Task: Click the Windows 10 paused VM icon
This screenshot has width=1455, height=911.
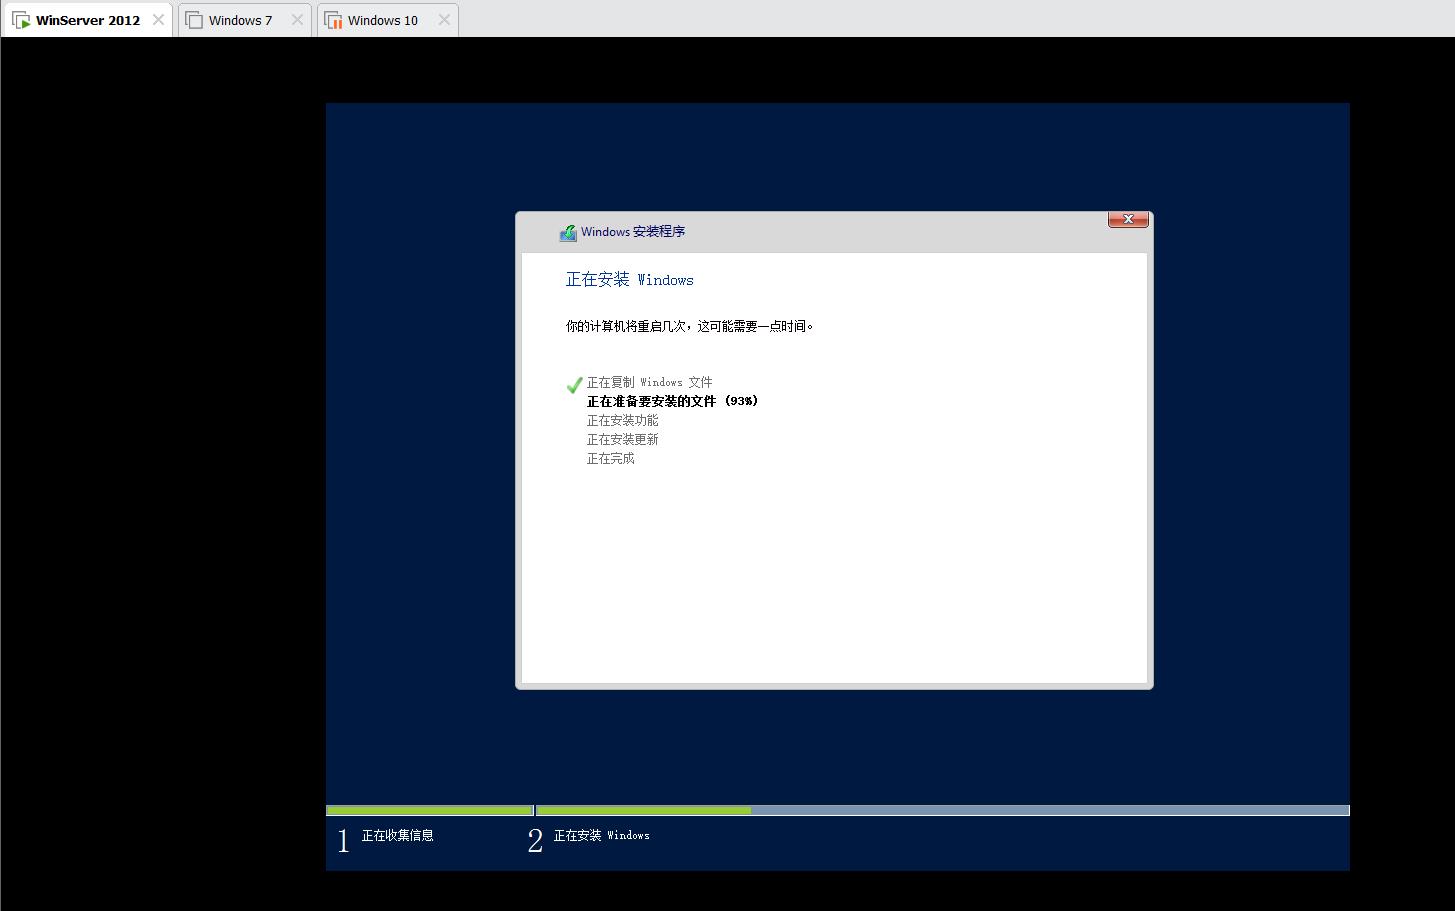Action: pyautogui.click(x=334, y=20)
